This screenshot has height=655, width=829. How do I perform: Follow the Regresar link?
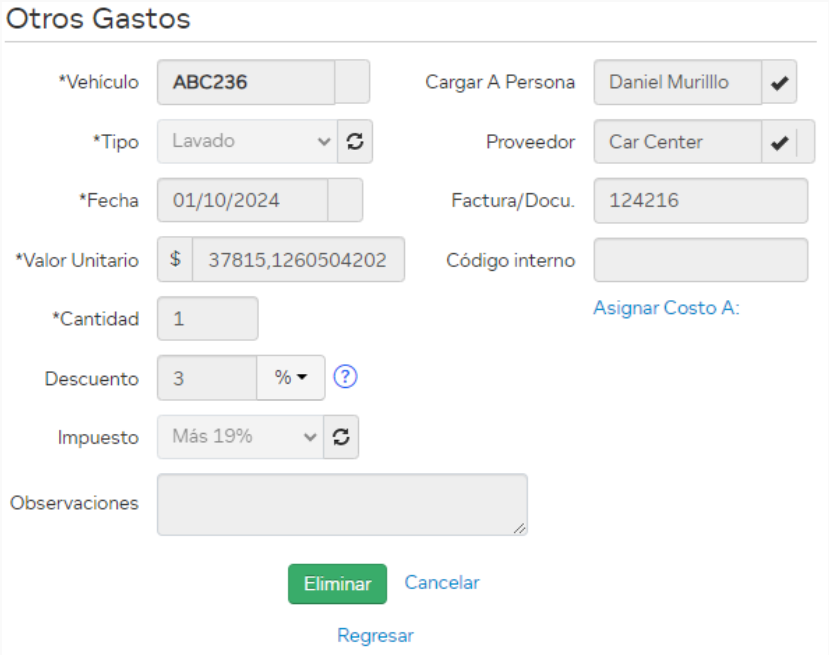[375, 635]
